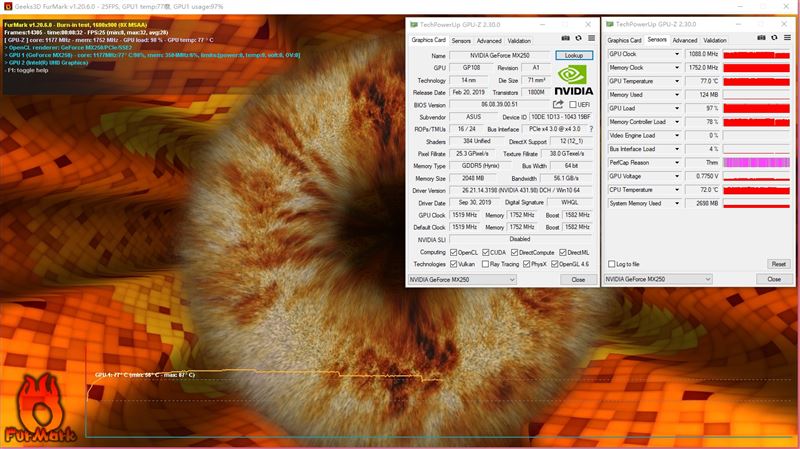
Task: Expand the System Memory Used dropdown
Action: pyautogui.click(x=677, y=203)
